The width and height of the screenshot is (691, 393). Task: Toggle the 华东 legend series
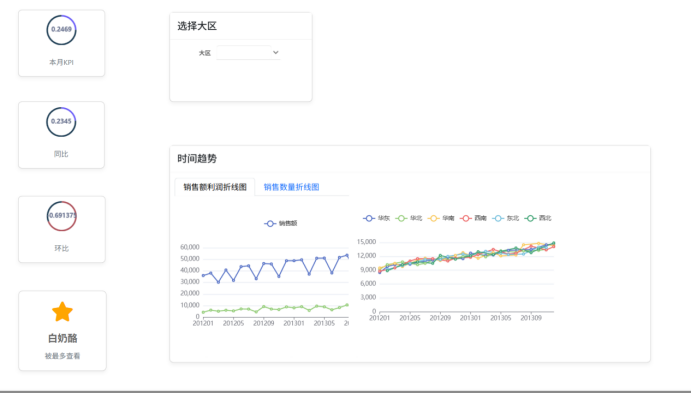(376, 218)
